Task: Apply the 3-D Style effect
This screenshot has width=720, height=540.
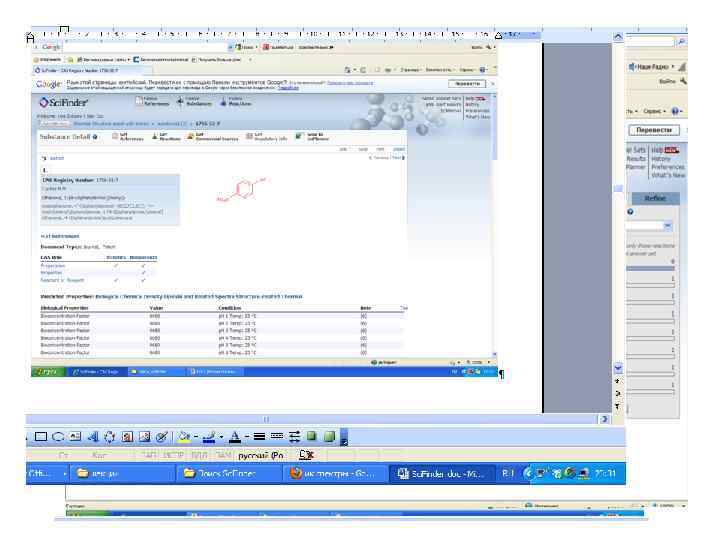Action: tap(329, 437)
